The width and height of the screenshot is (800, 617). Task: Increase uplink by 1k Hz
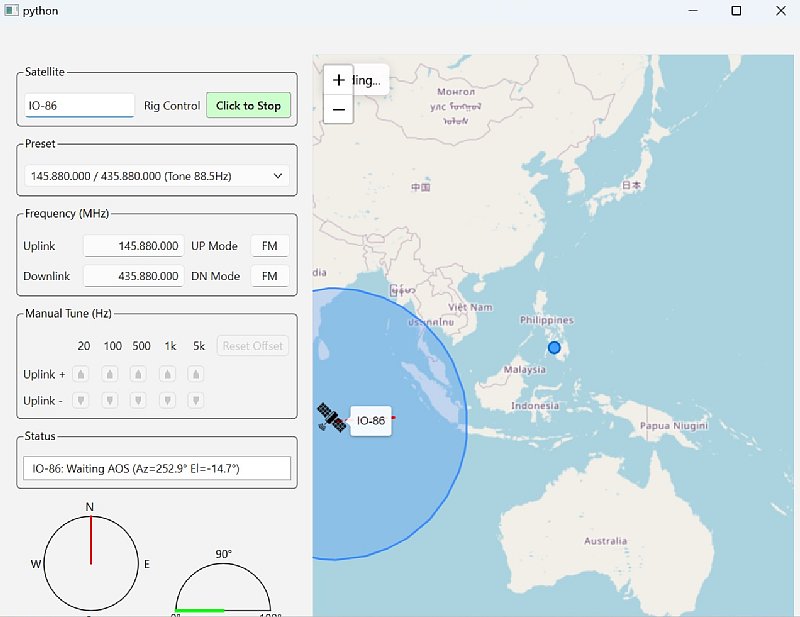click(x=168, y=374)
